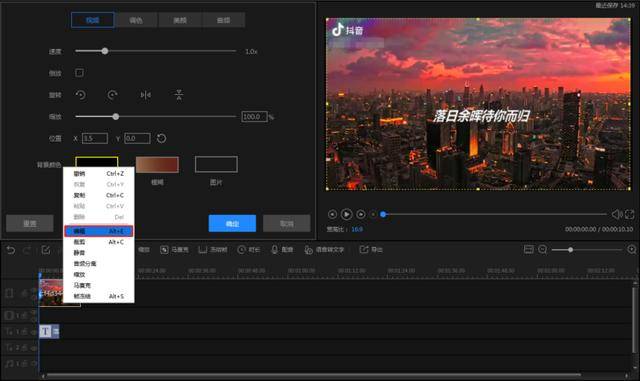Screen dimensions: 640x381
Task: Flip video horizontally icon
Action: coord(145,95)
